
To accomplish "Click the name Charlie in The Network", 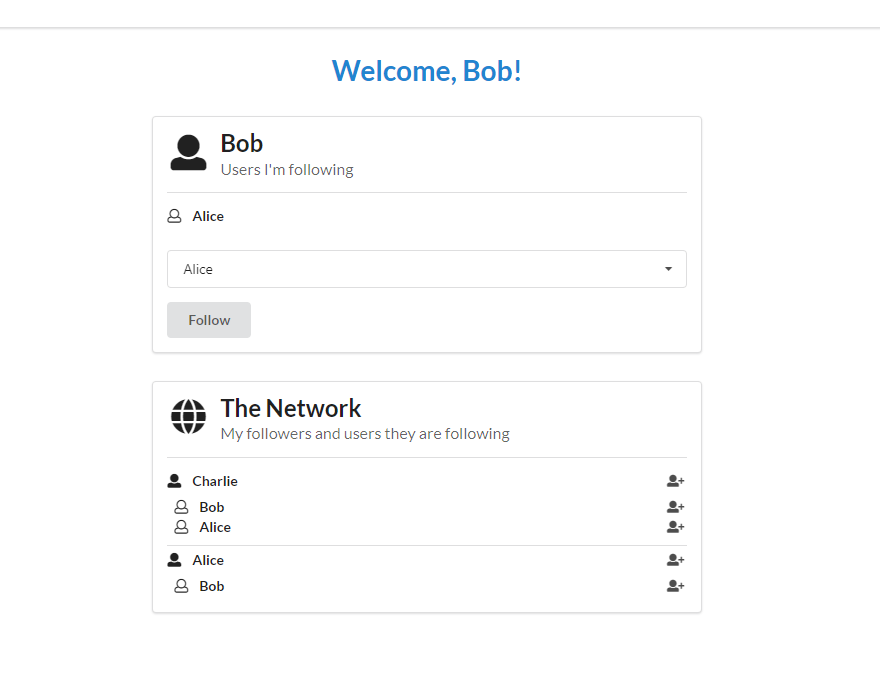I will [x=215, y=481].
